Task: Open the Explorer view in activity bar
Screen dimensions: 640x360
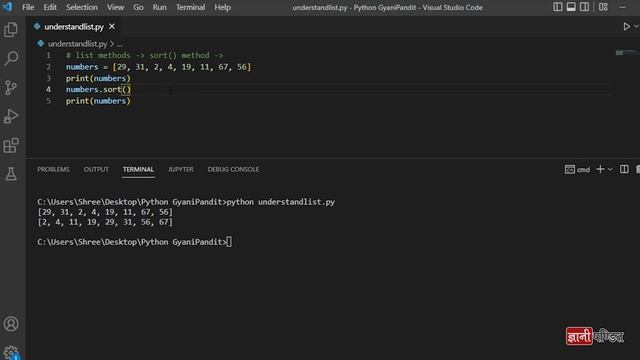Action: tap(11, 30)
